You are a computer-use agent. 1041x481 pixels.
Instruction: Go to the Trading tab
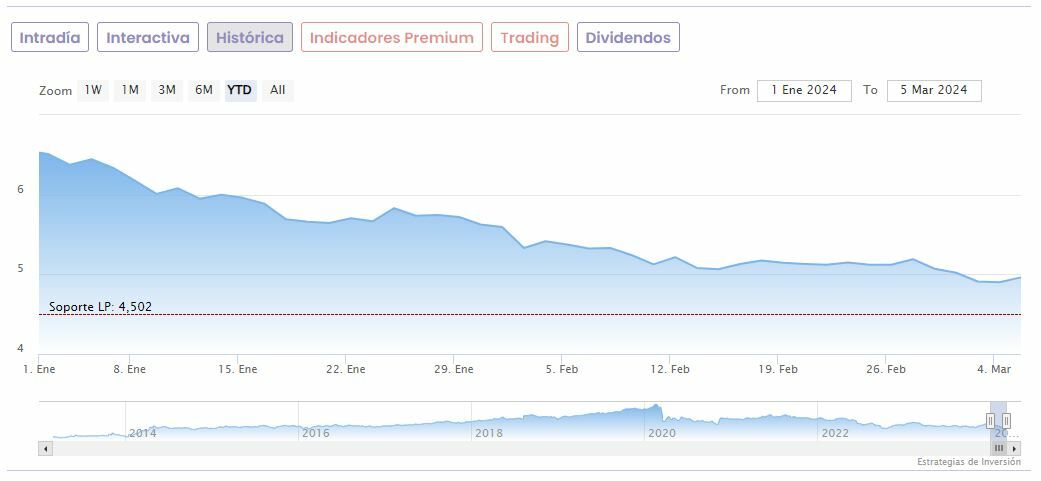529,38
